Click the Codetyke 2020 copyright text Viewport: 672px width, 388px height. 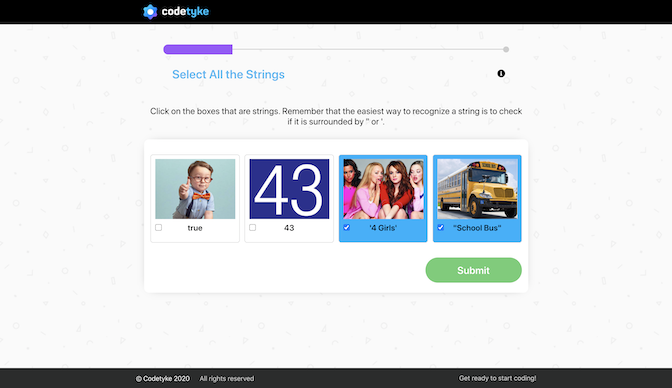[163, 379]
